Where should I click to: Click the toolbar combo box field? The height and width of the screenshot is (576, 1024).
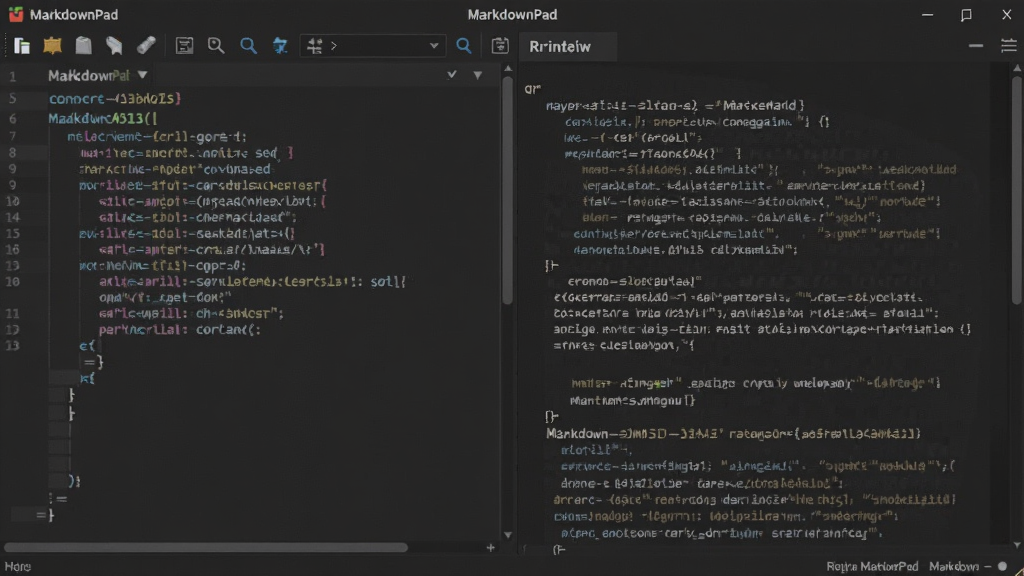(x=372, y=46)
